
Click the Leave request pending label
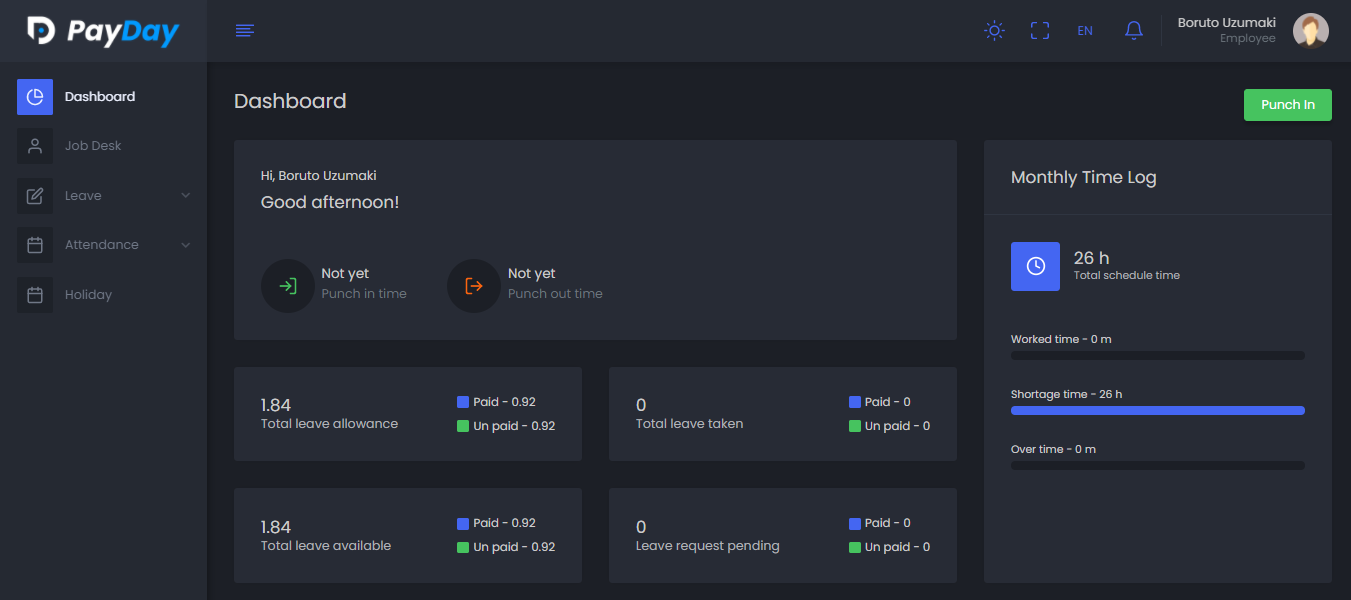pyautogui.click(x=708, y=546)
